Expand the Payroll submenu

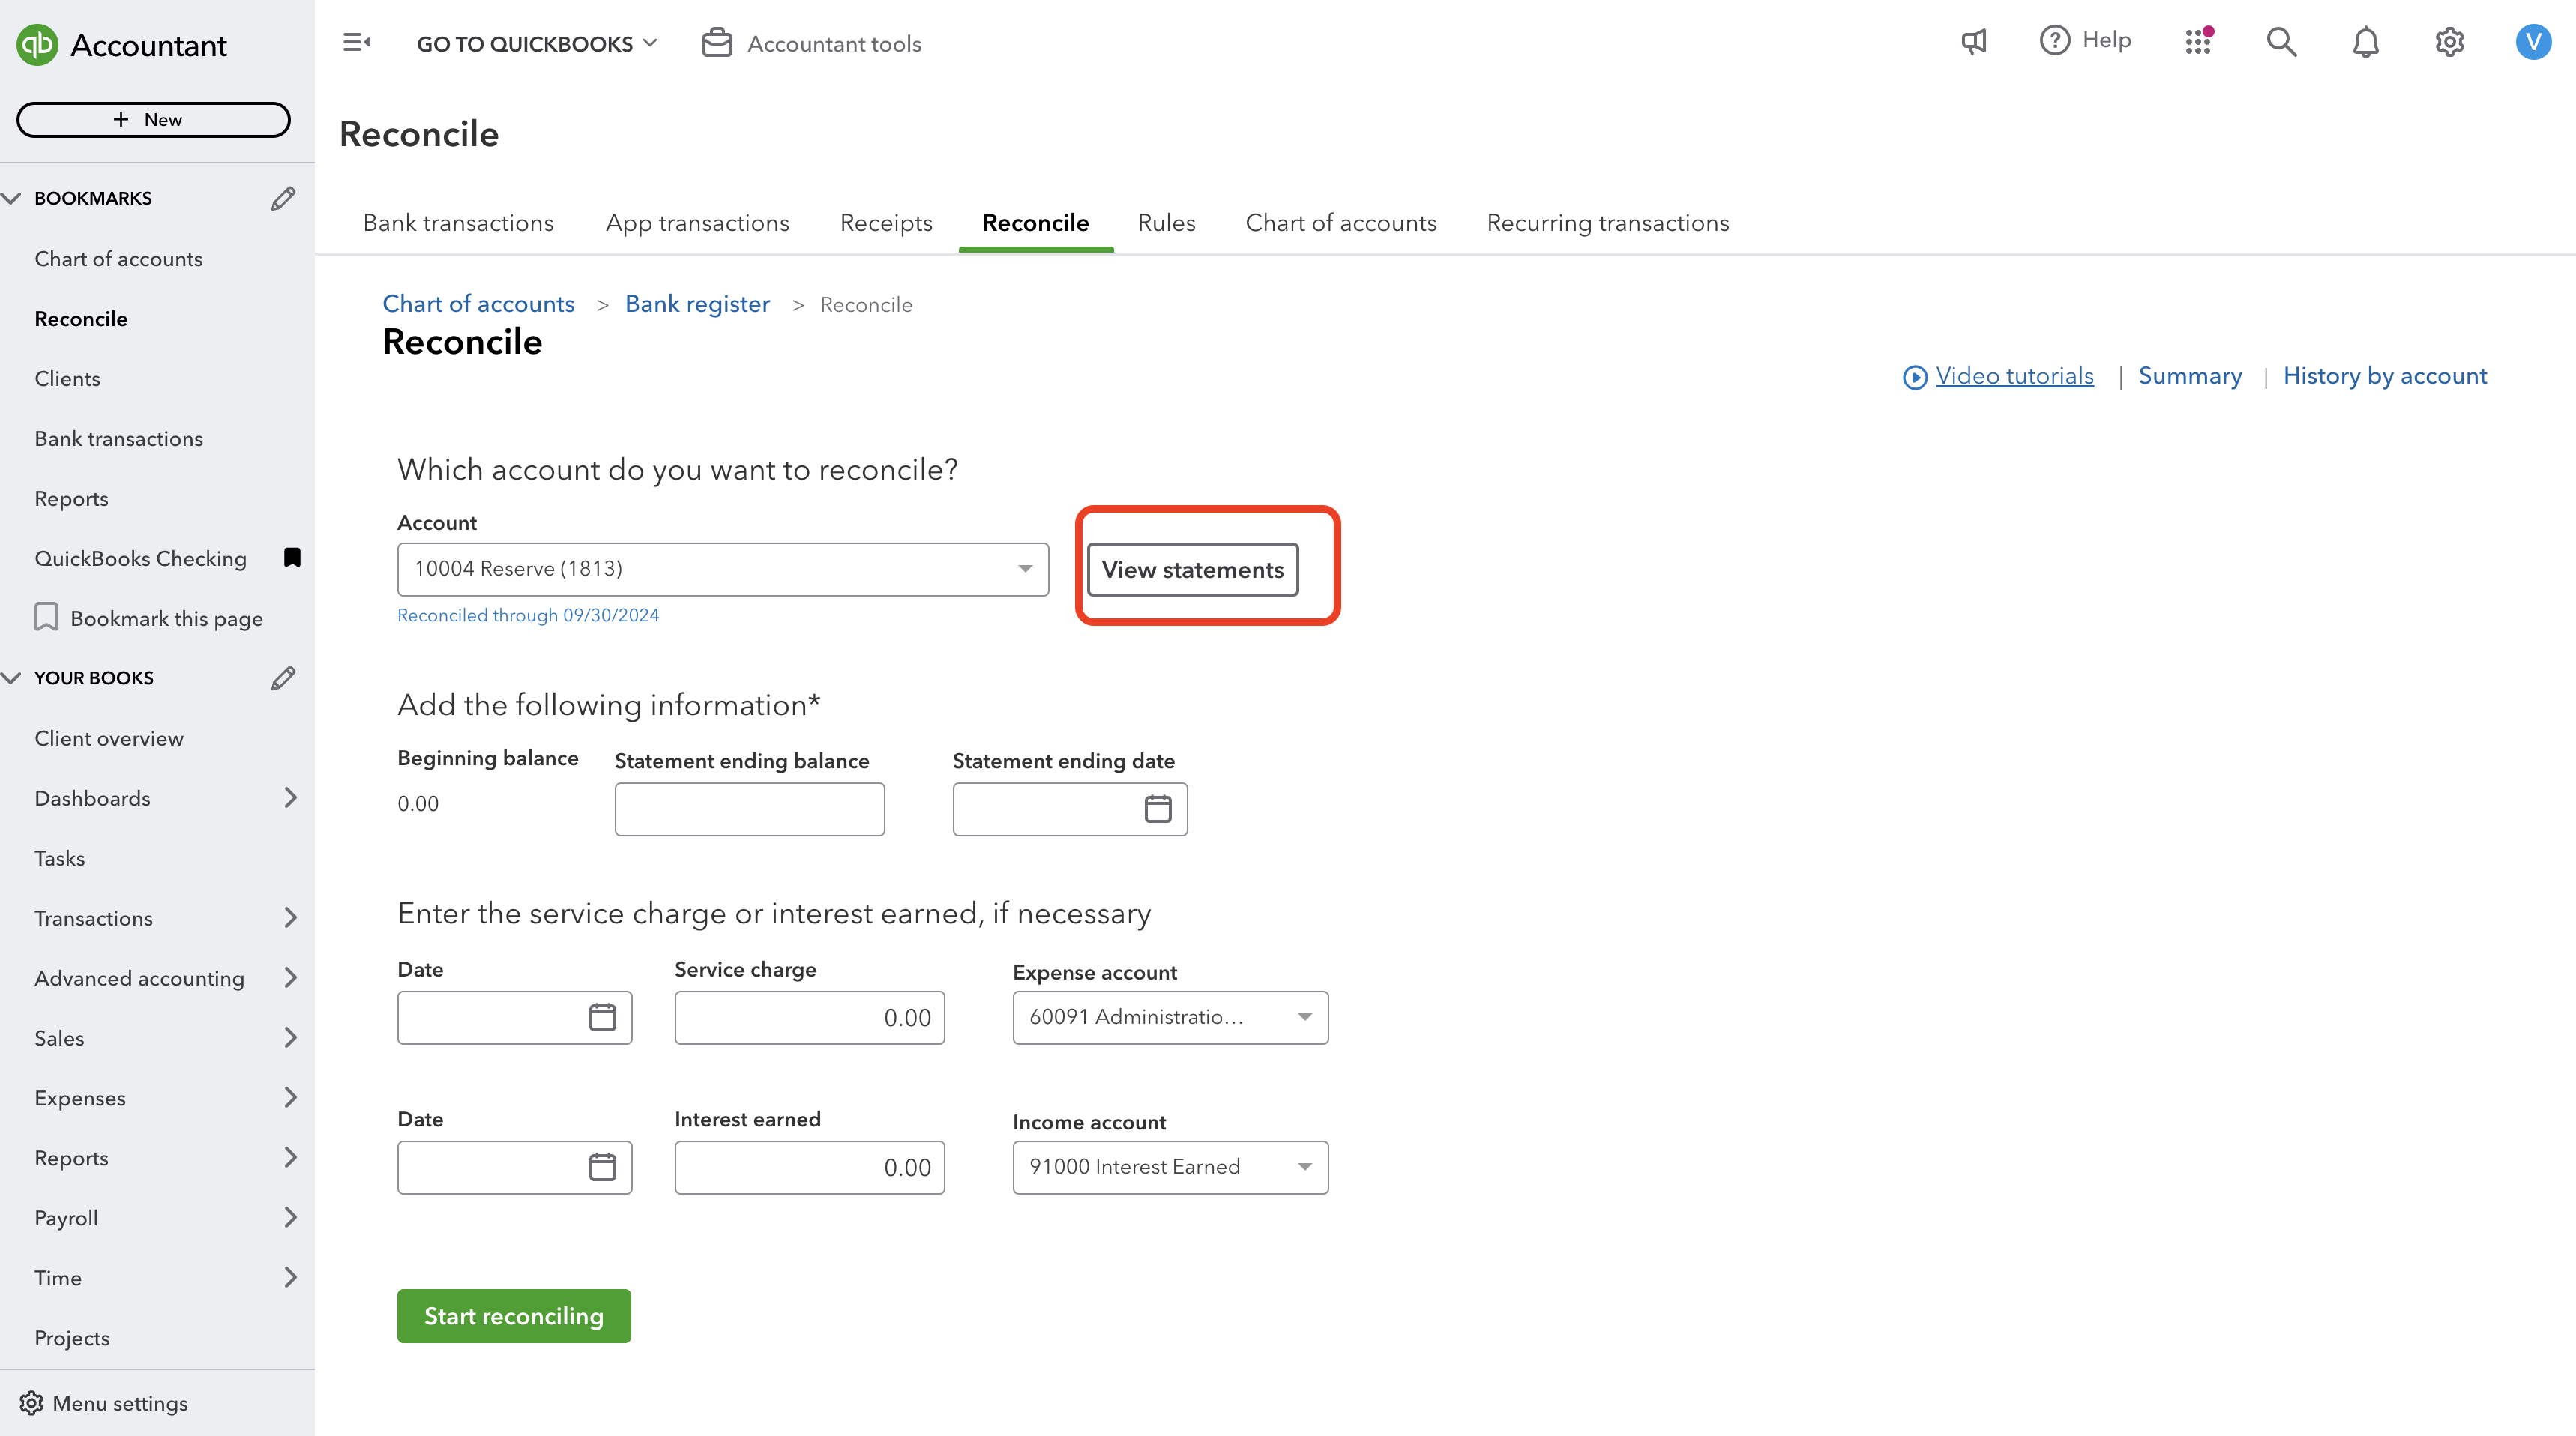coord(290,1218)
